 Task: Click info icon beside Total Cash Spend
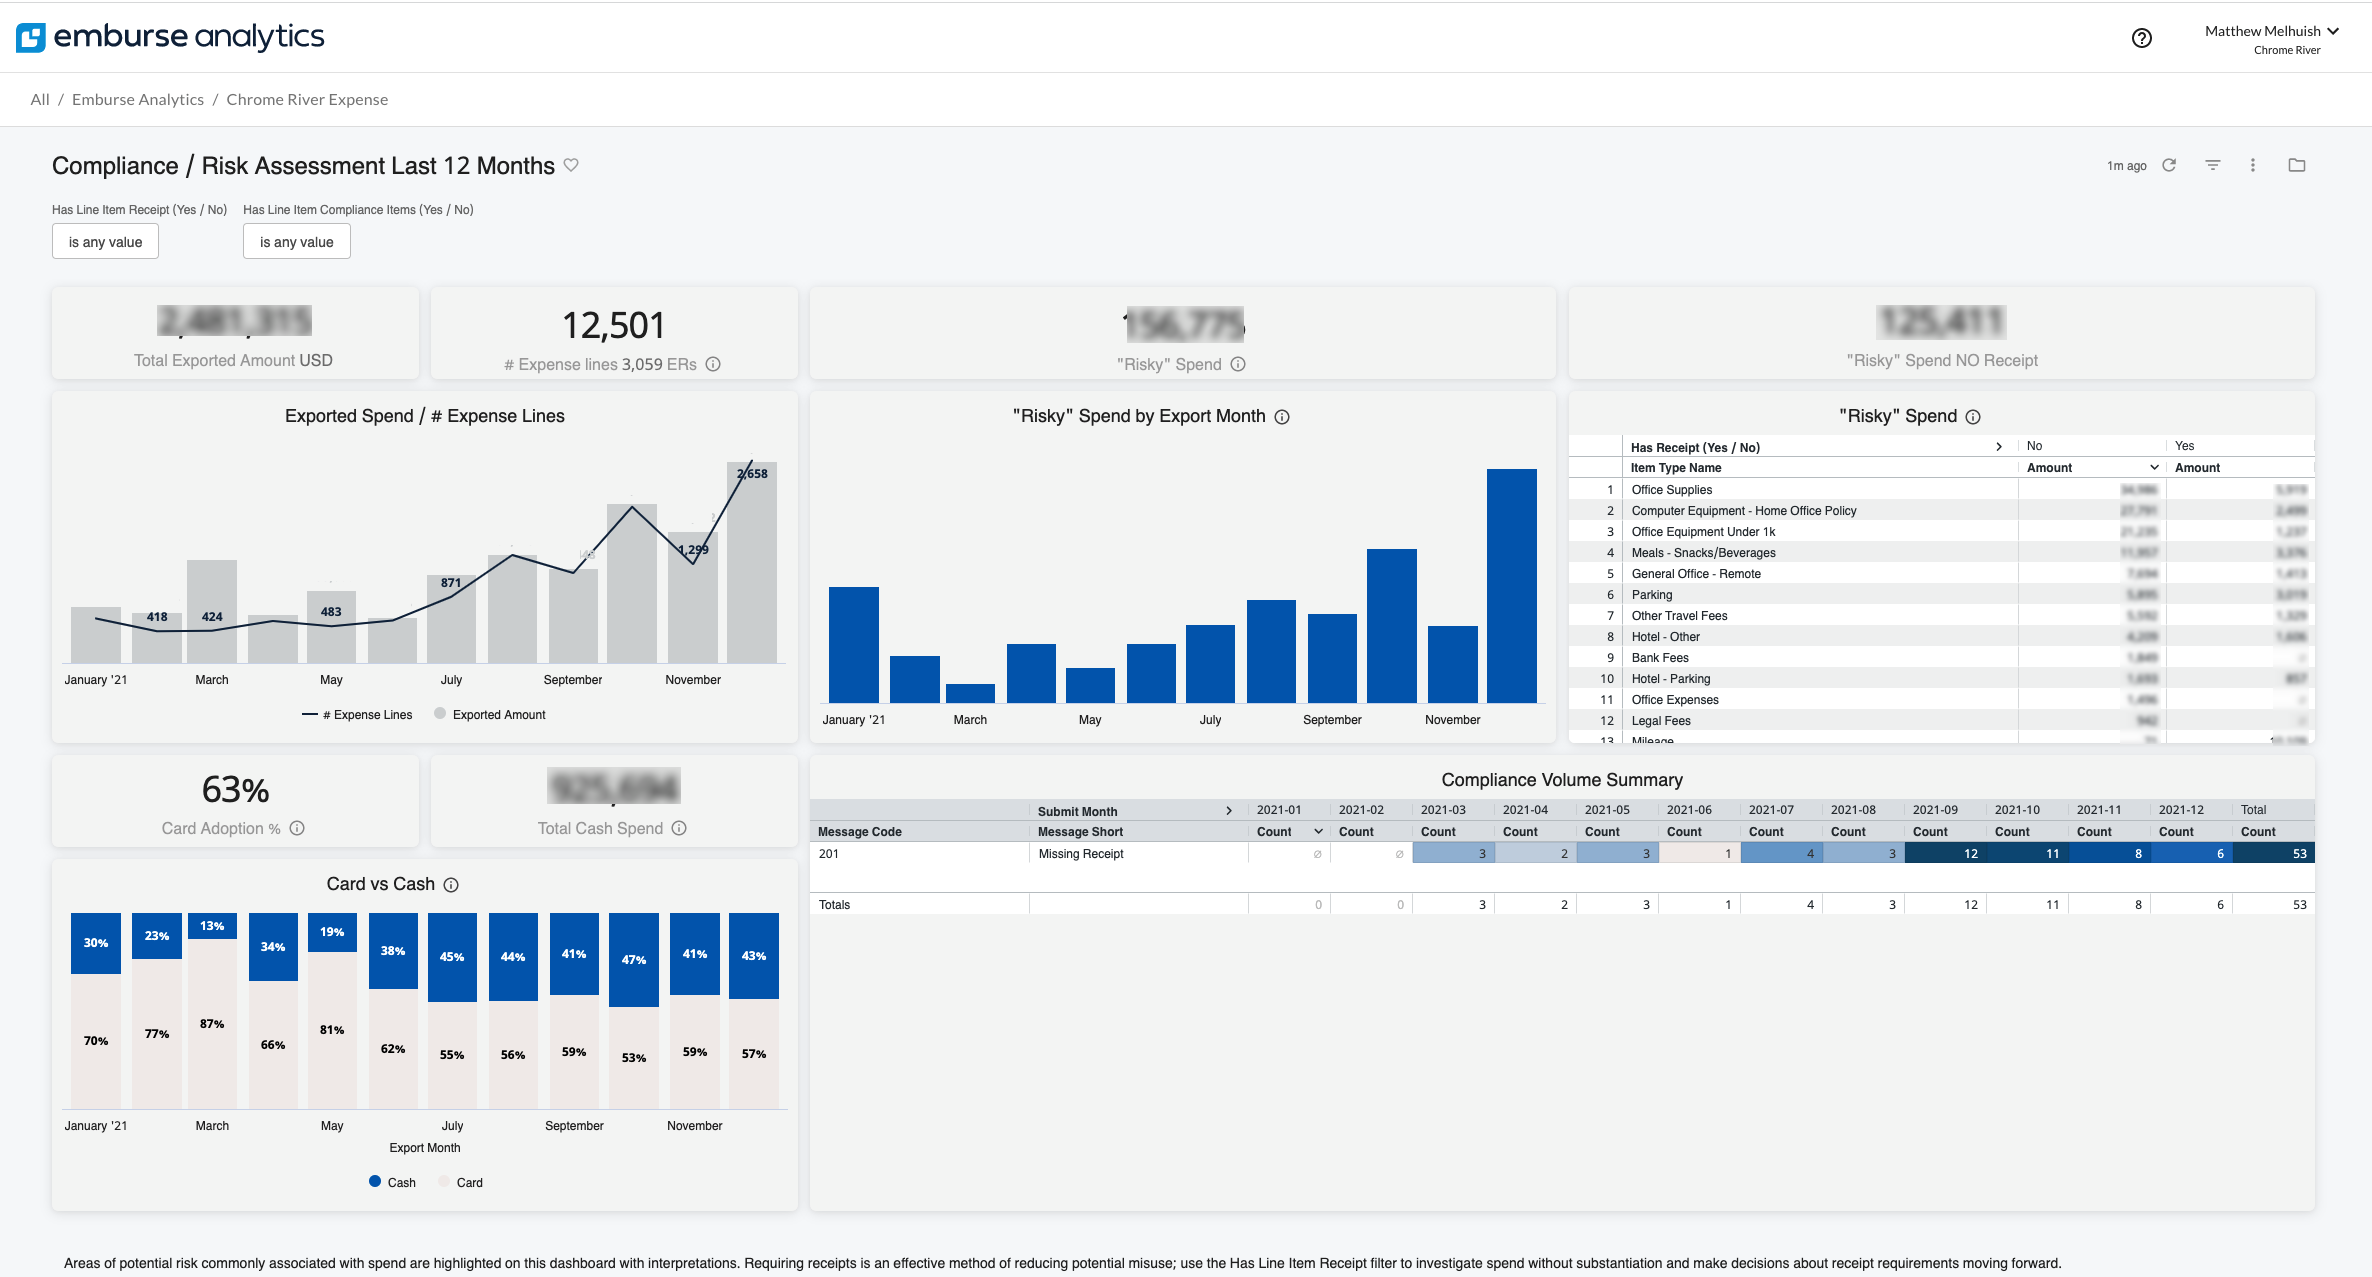point(679,828)
